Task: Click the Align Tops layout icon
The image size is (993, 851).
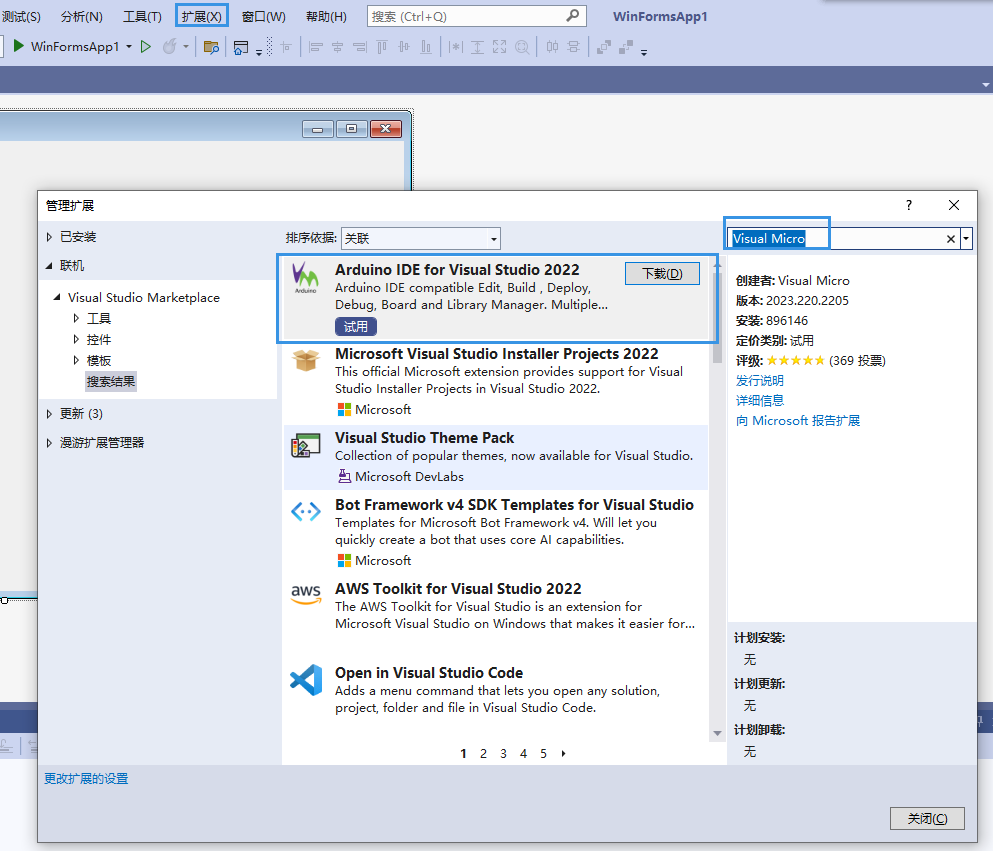Action: 382,47
